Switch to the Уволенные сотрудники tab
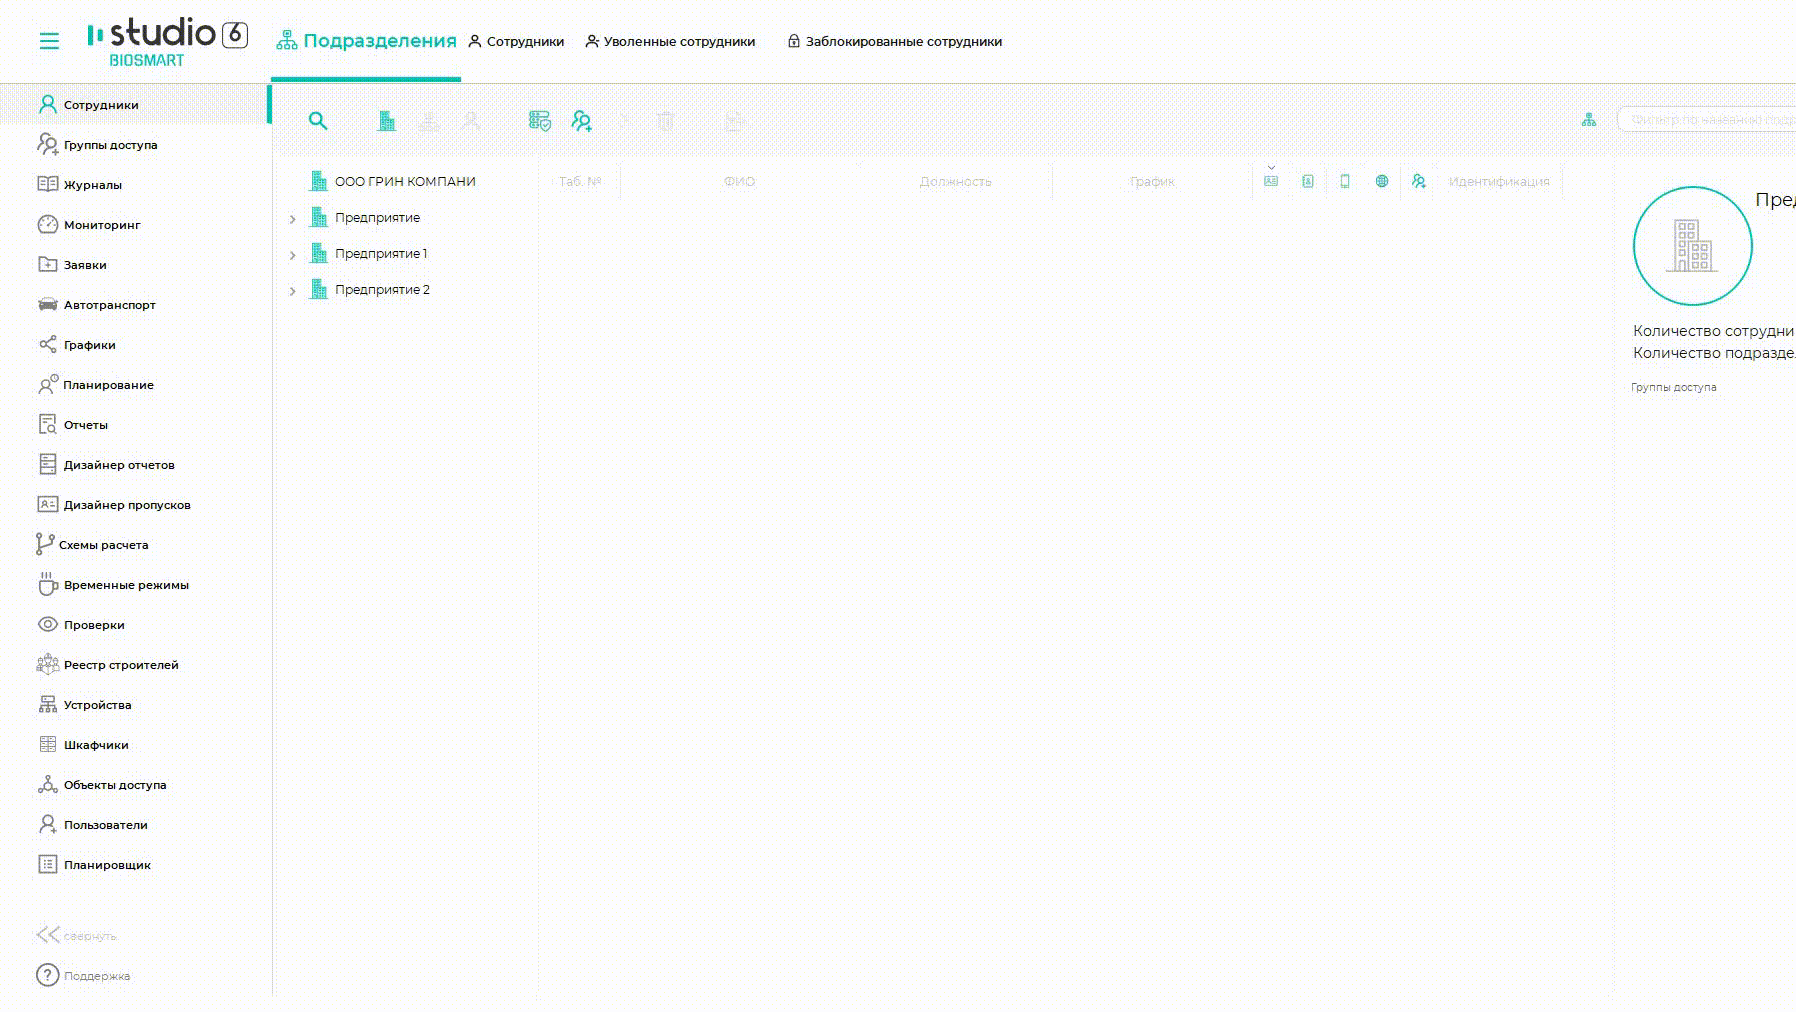Viewport: 1796px width, 1012px height. 670,42
